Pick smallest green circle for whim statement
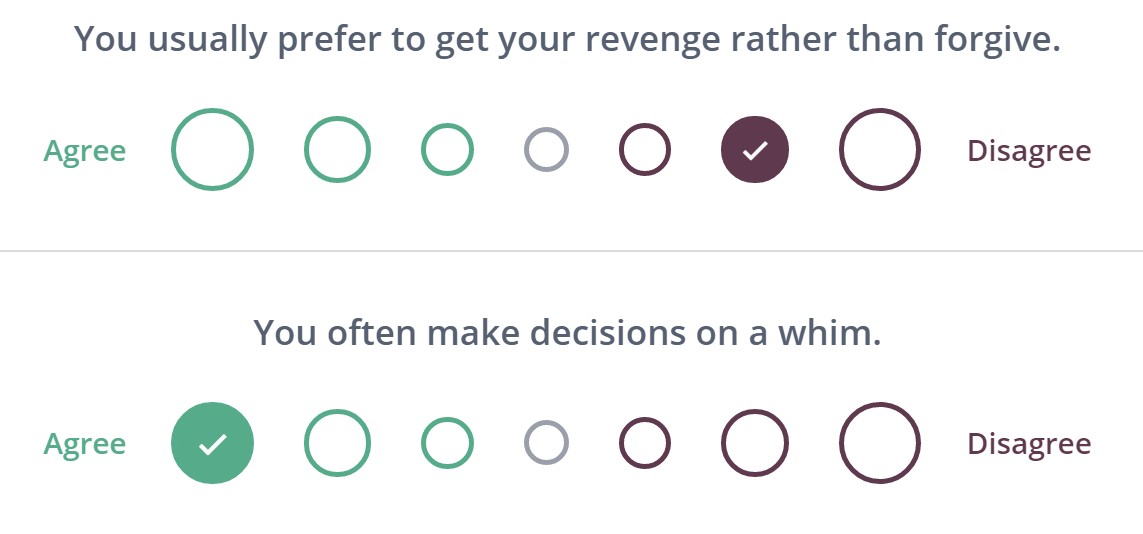This screenshot has width=1143, height=534. pos(447,443)
